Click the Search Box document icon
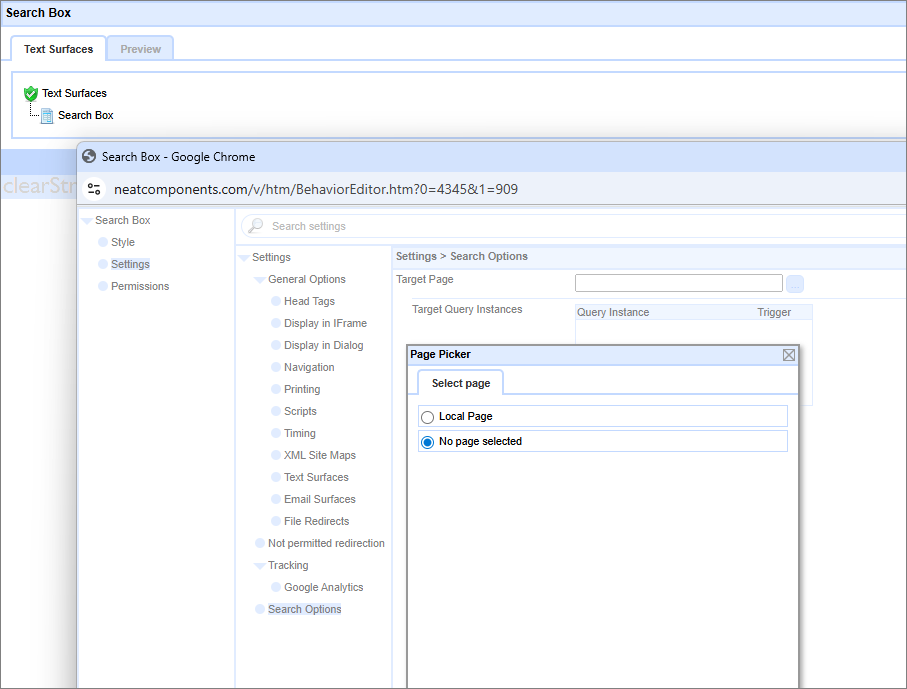Image resolution: width=907 pixels, height=689 pixels. coord(47,116)
